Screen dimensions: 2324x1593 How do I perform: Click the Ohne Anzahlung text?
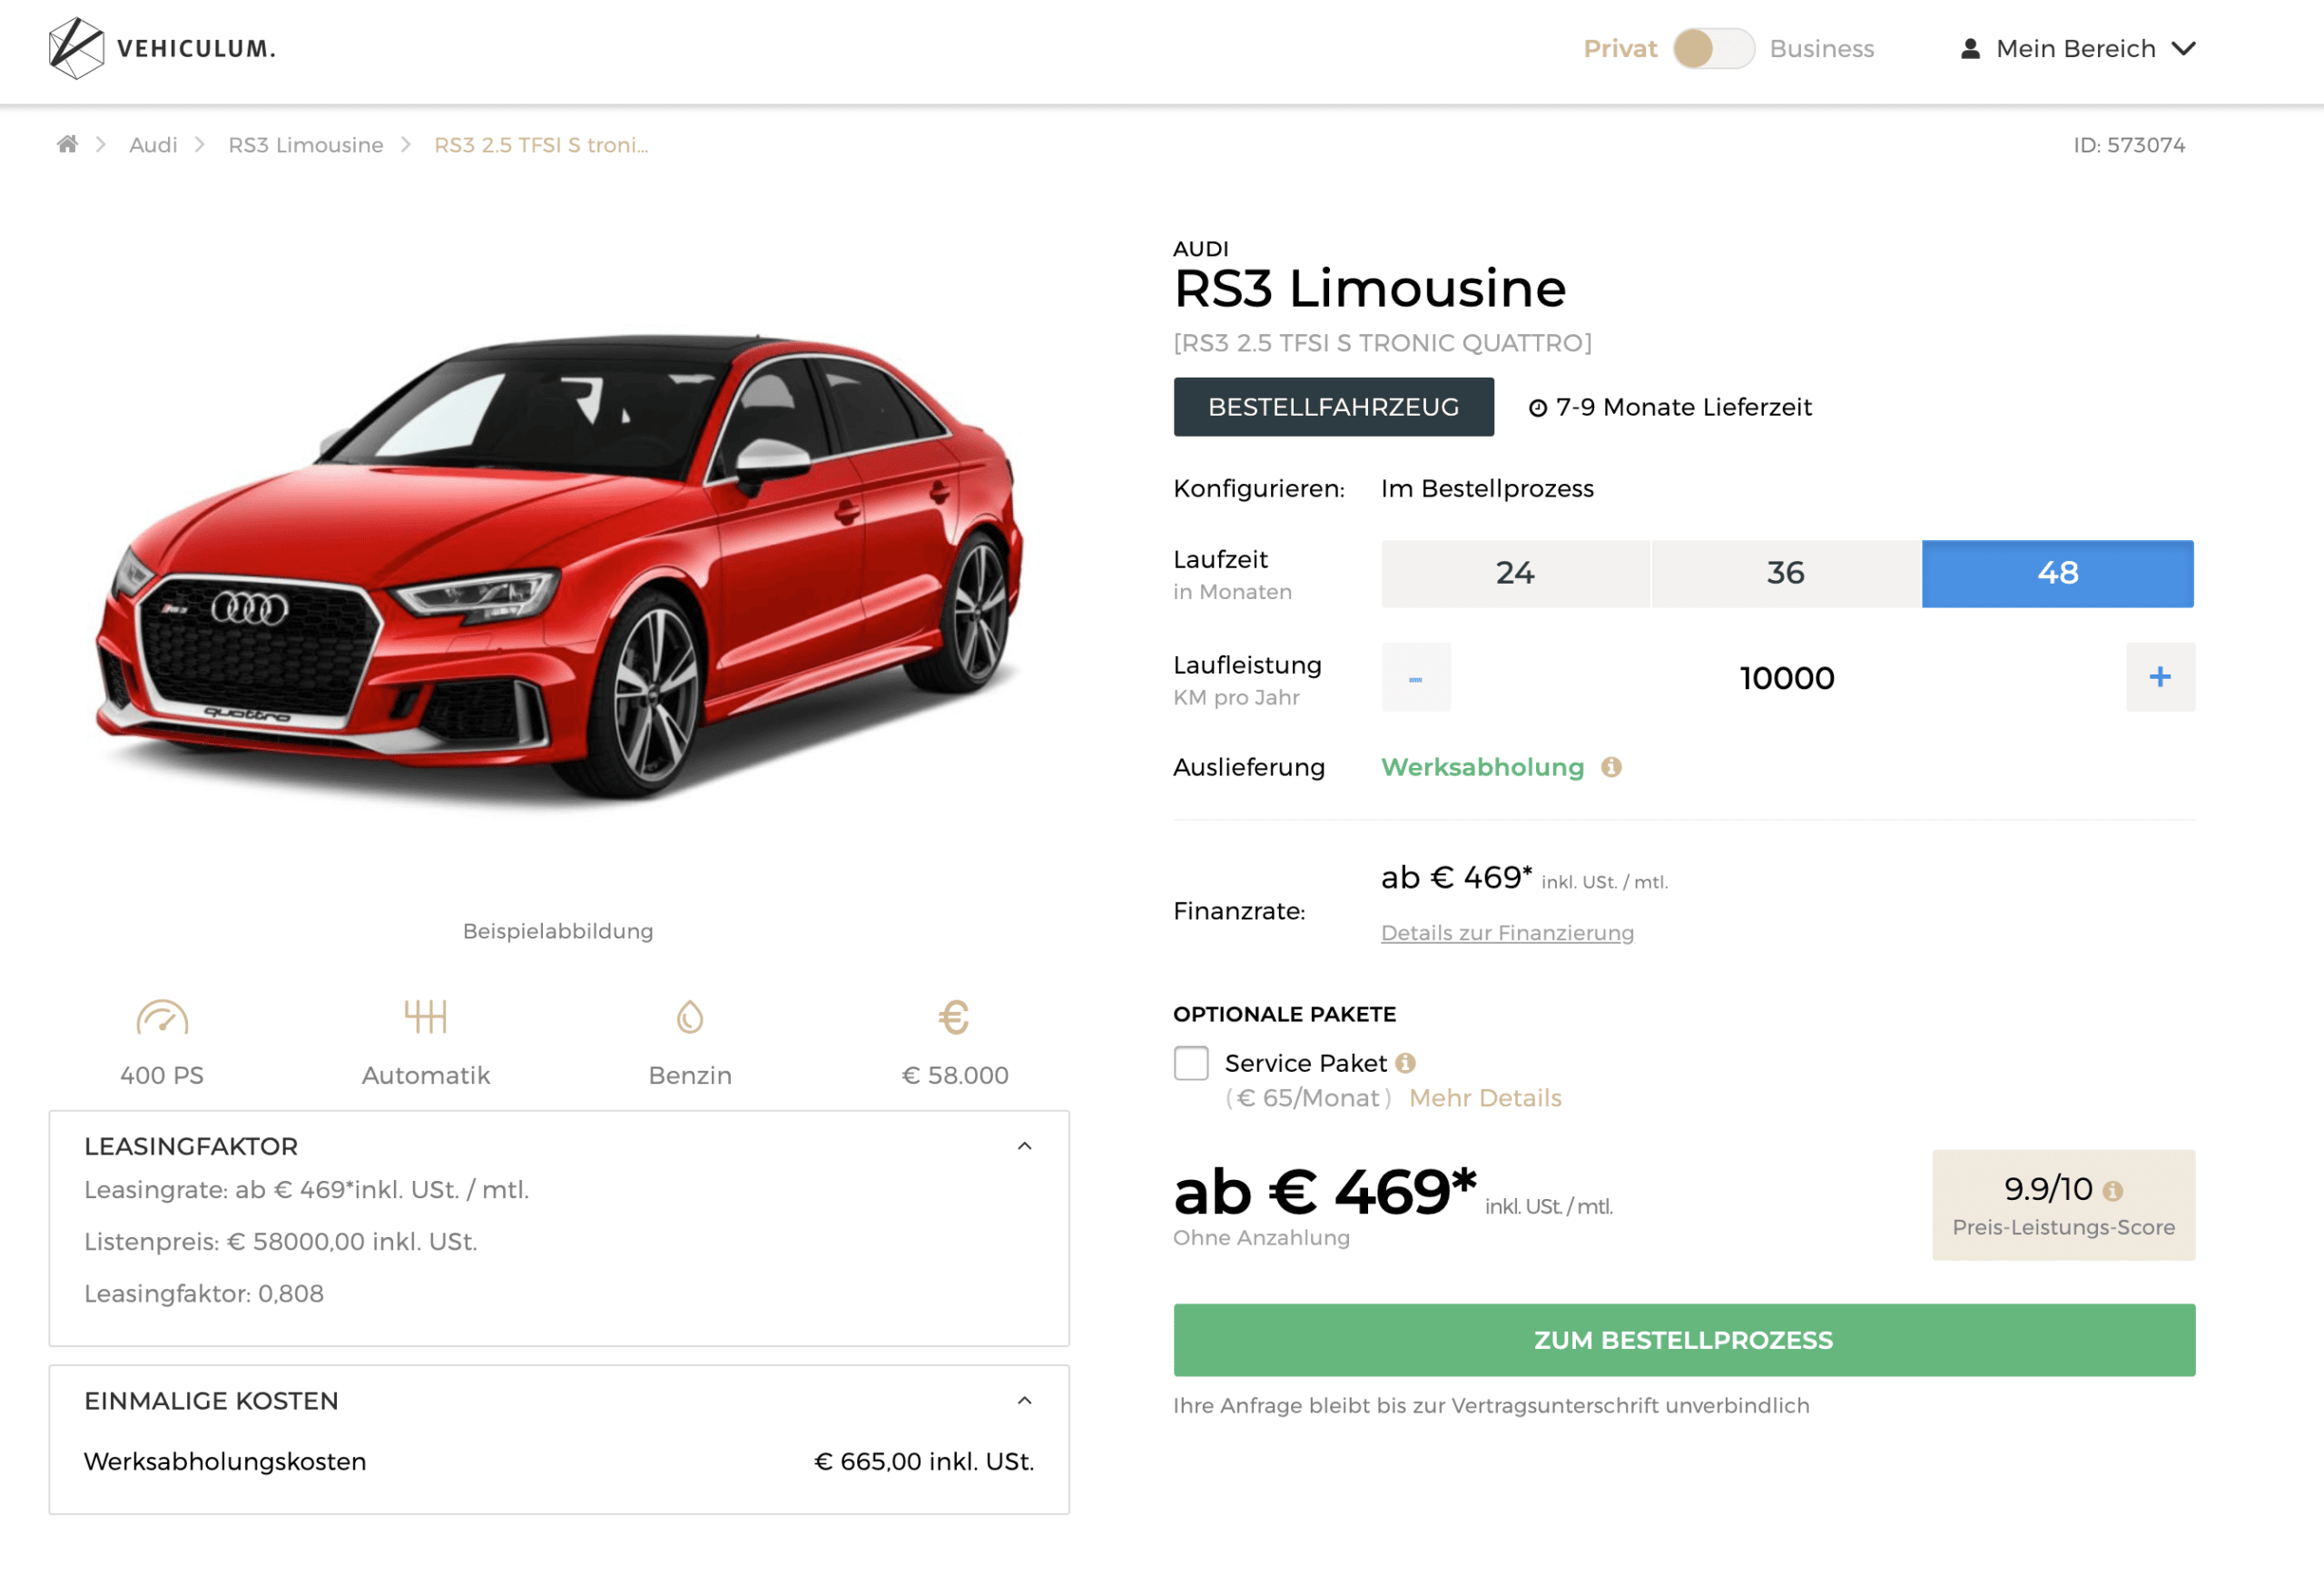(x=1261, y=1238)
